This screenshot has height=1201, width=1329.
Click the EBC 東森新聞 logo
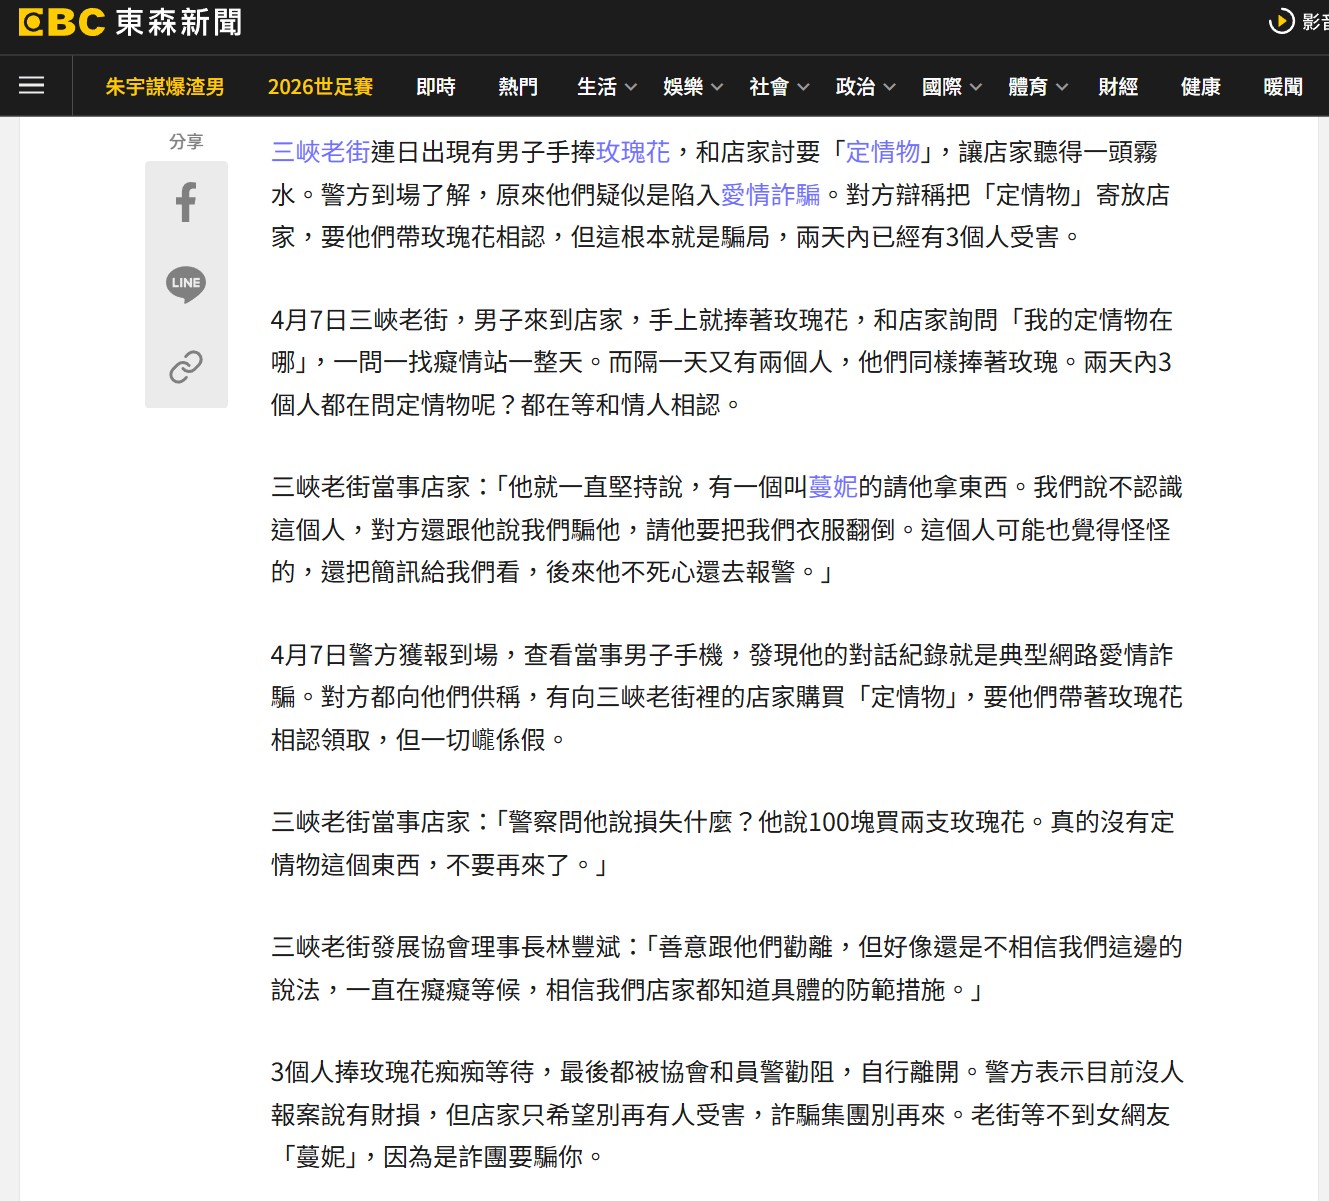pyautogui.click(x=130, y=23)
